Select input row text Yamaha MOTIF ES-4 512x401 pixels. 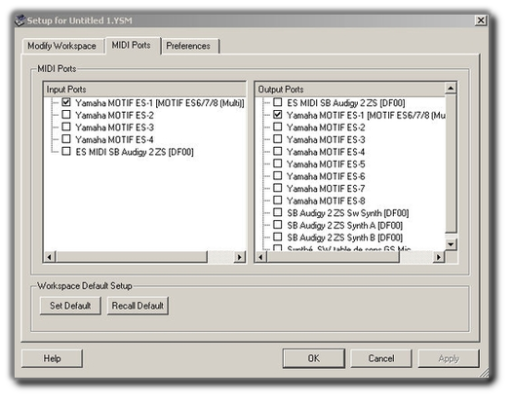[115, 140]
